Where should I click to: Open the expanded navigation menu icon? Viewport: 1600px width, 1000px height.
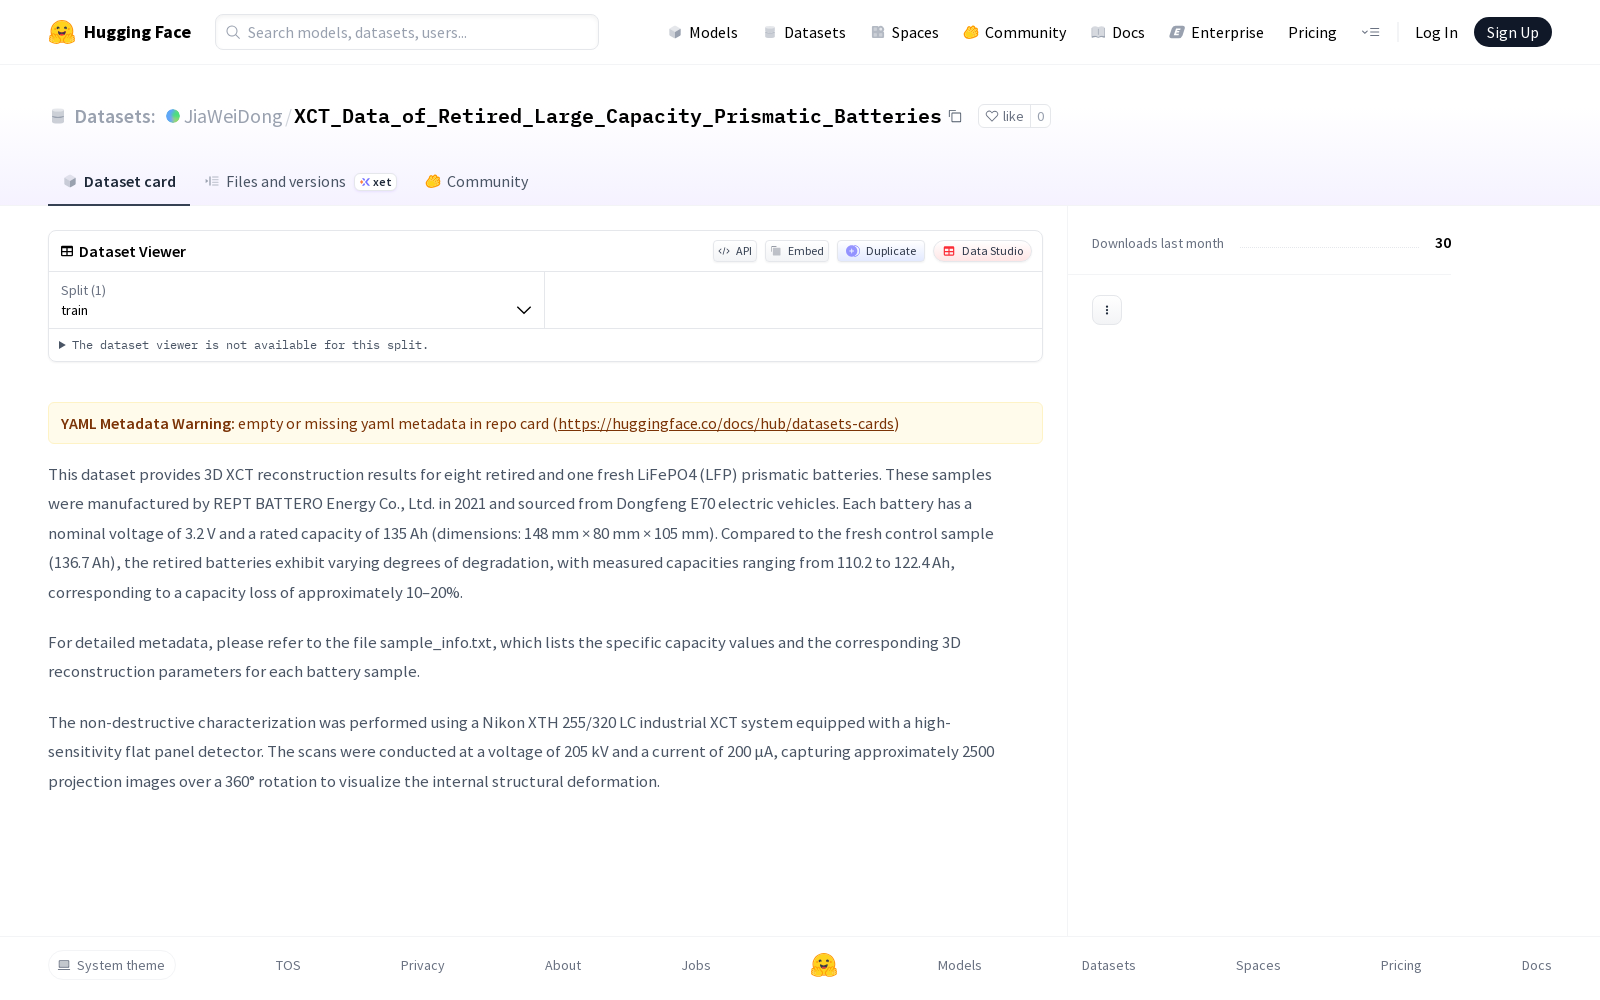coord(1370,32)
